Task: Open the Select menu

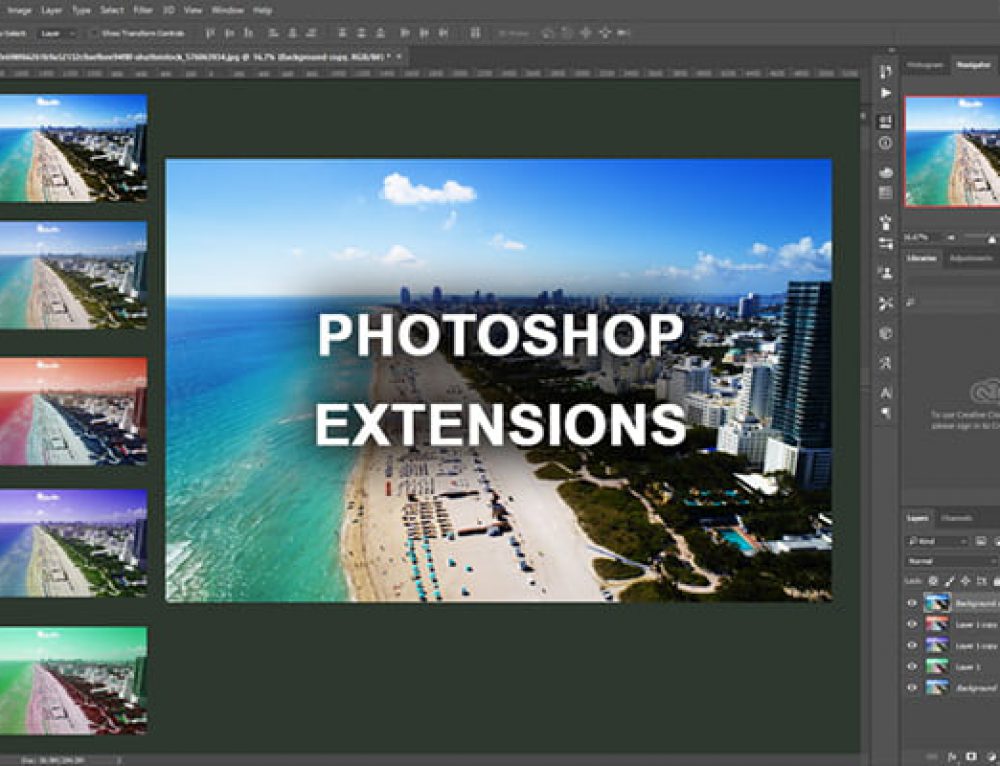Action: (112, 10)
